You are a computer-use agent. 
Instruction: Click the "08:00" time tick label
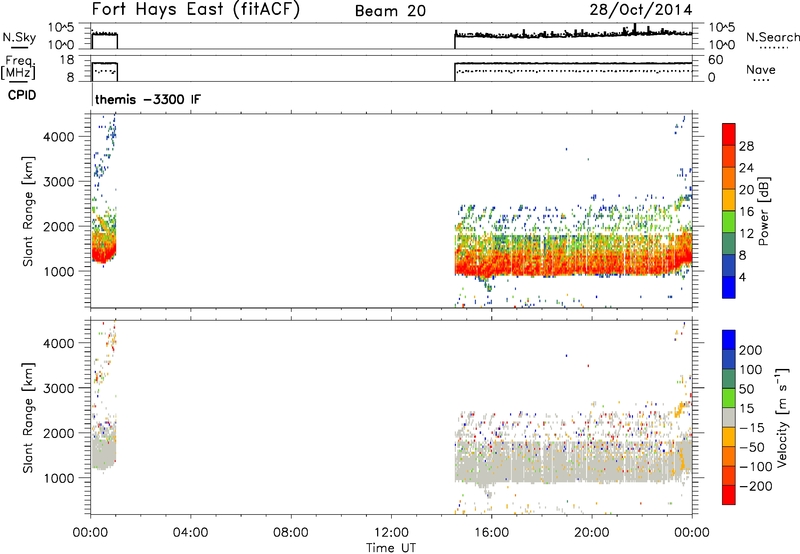(291, 533)
